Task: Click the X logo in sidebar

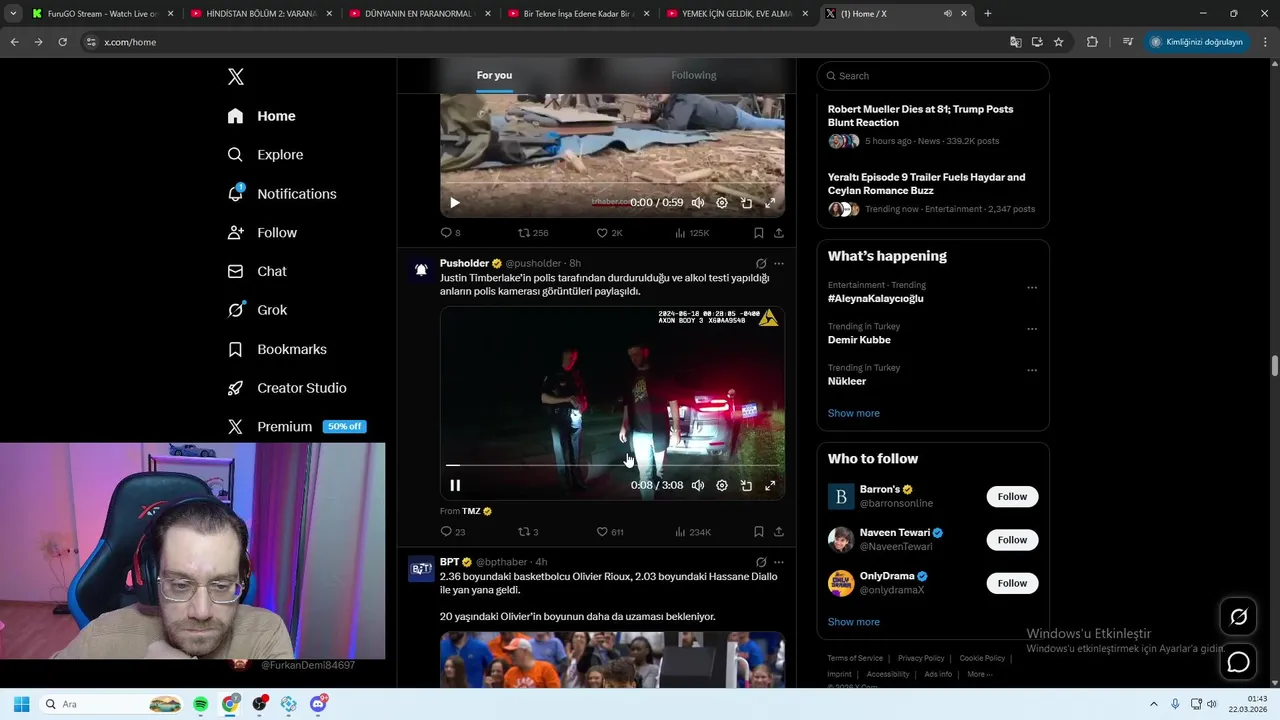Action: click(235, 77)
